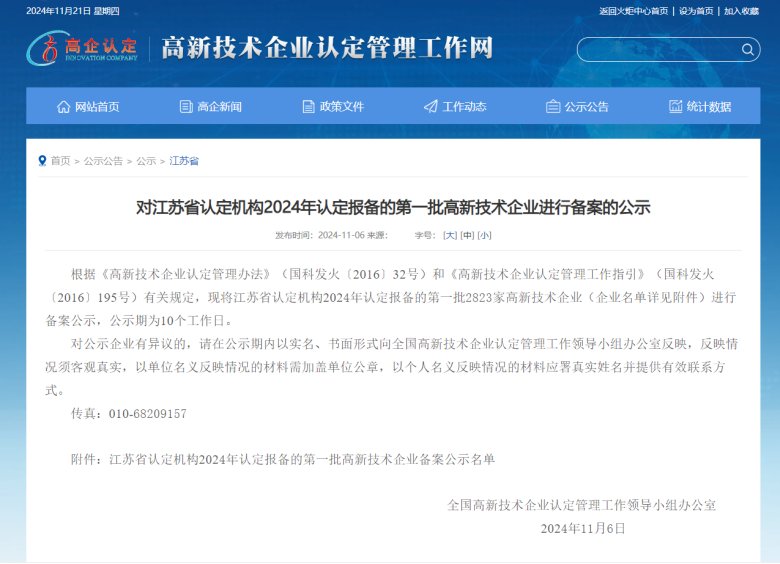Click the 设为首页 link
The height and width of the screenshot is (564, 780).
696,11
